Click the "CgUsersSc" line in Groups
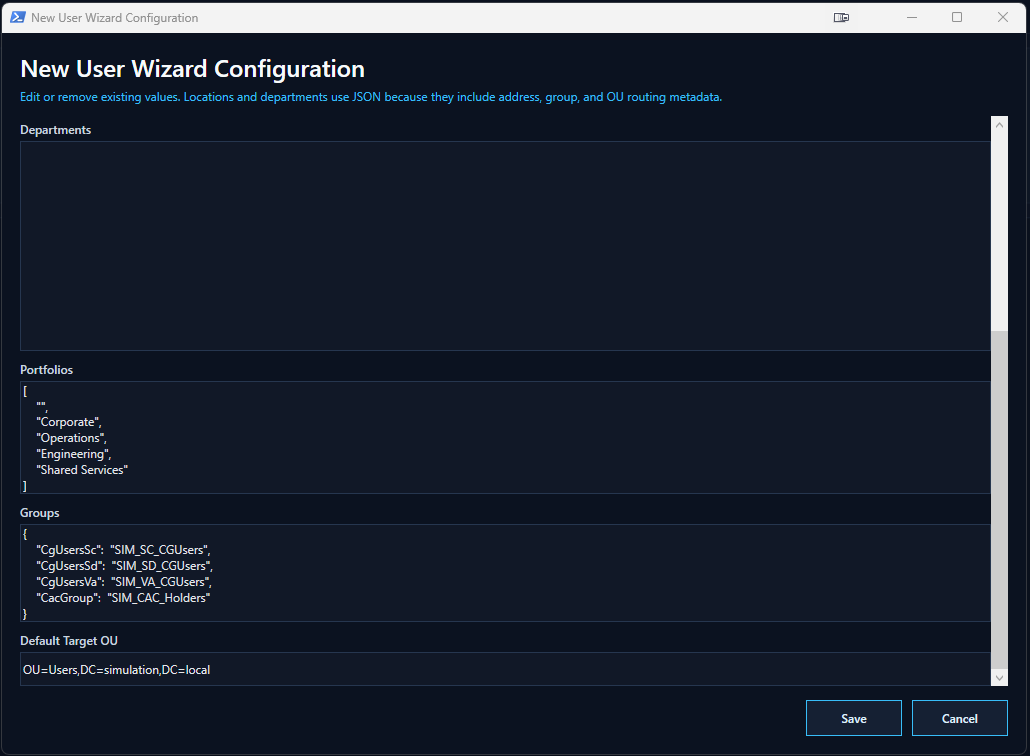 123,550
